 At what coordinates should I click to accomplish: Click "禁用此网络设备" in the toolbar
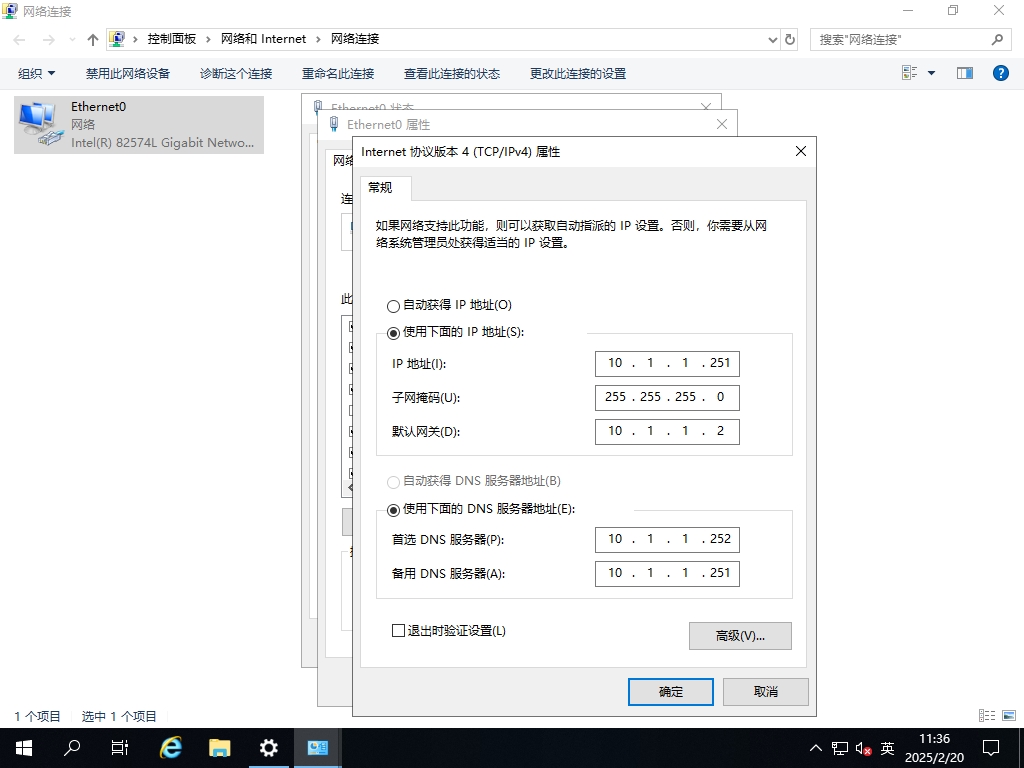[128, 73]
